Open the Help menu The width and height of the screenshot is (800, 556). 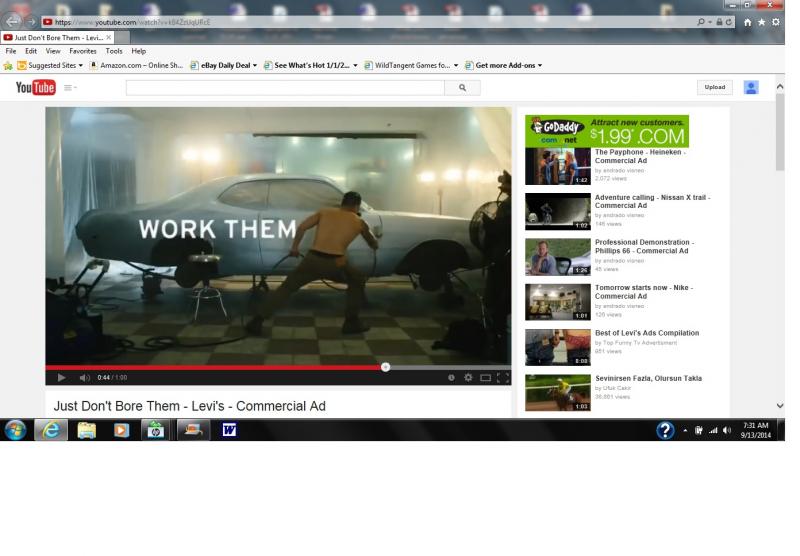138,51
